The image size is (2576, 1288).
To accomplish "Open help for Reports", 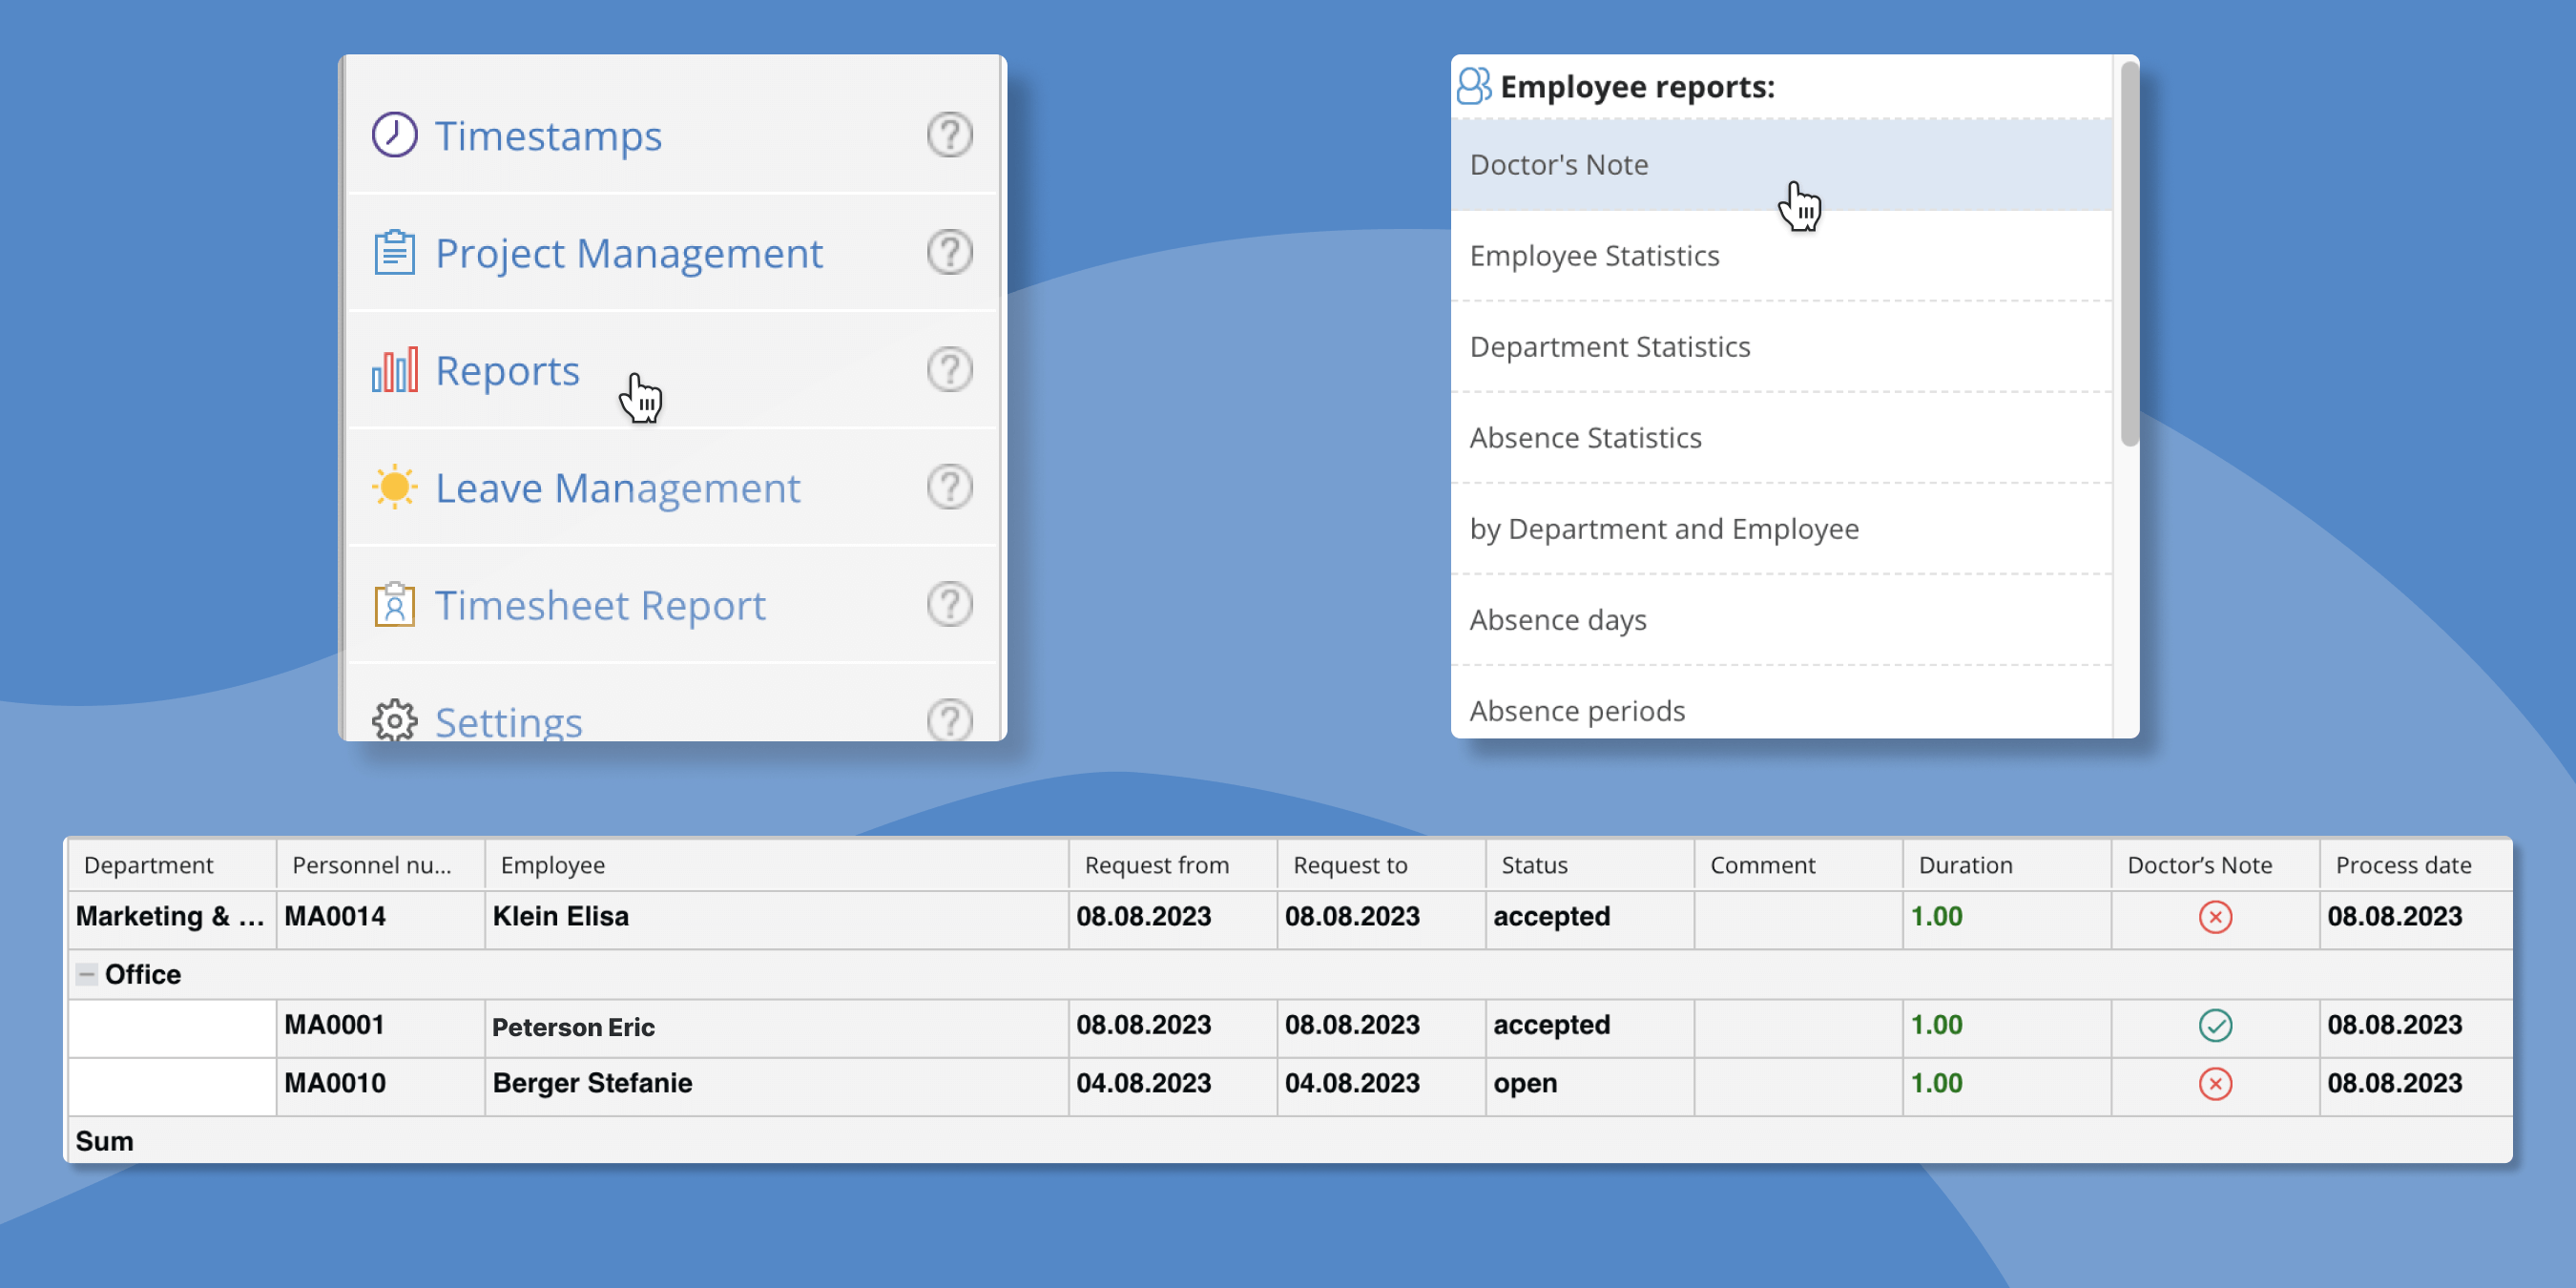I will (x=949, y=370).
